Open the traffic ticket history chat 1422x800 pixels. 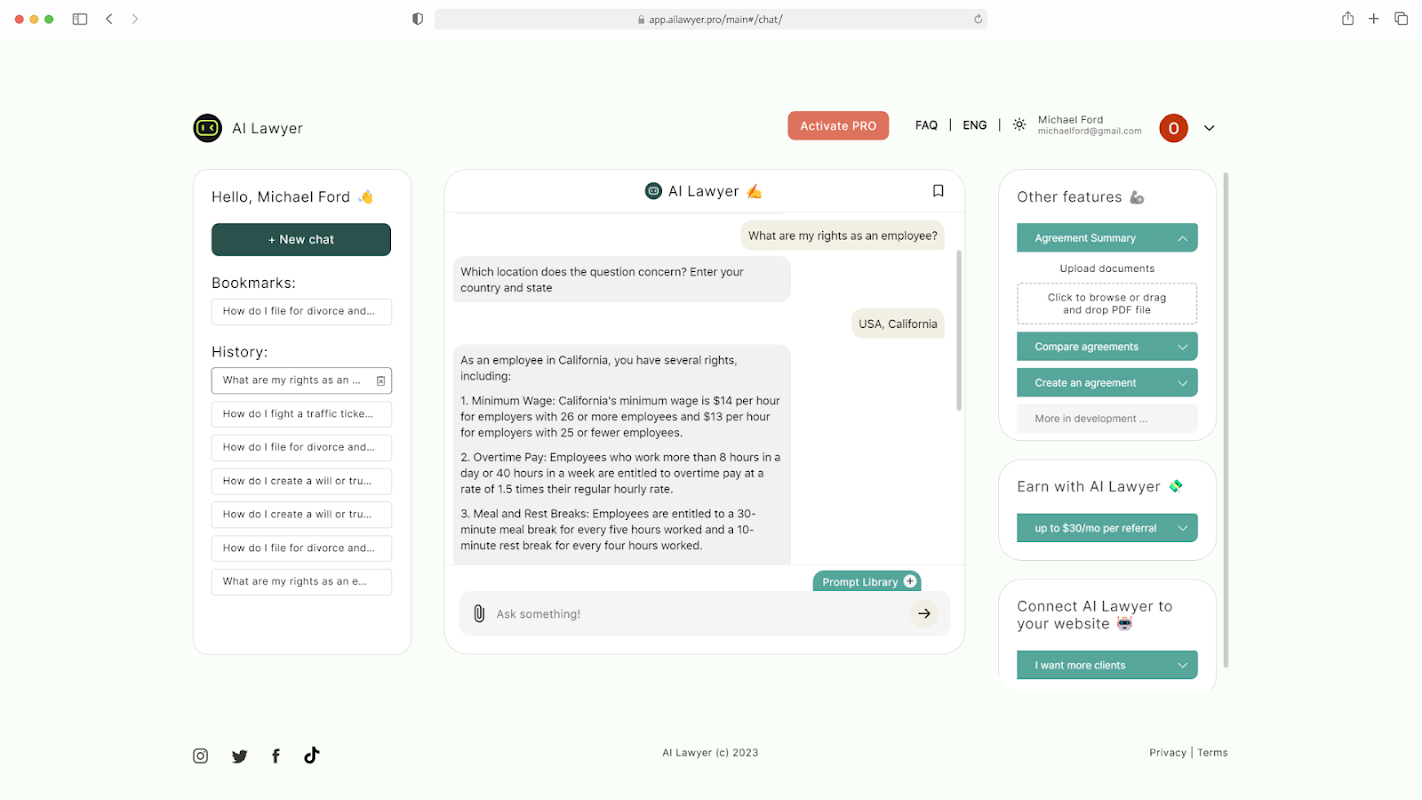point(301,414)
